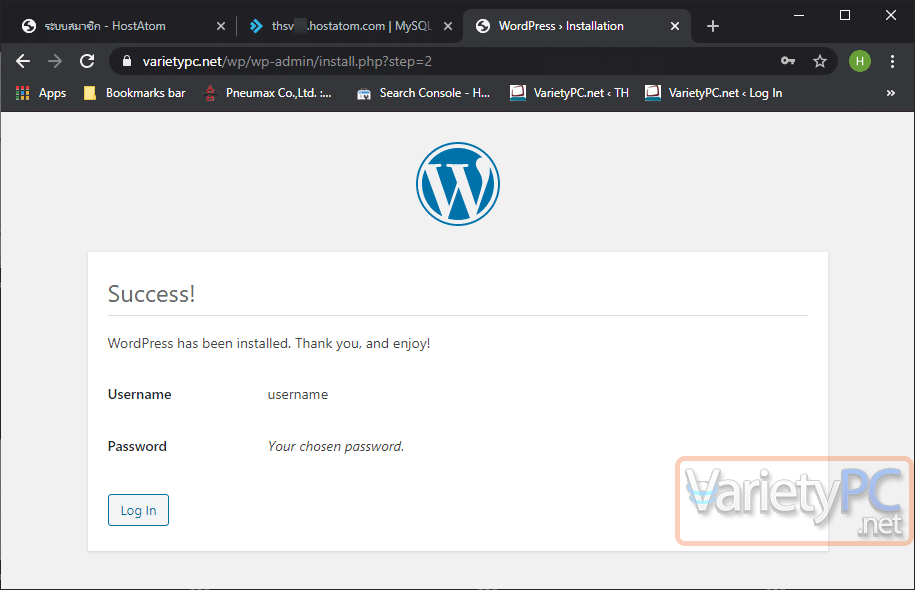Open saved passwords key icon

(788, 61)
